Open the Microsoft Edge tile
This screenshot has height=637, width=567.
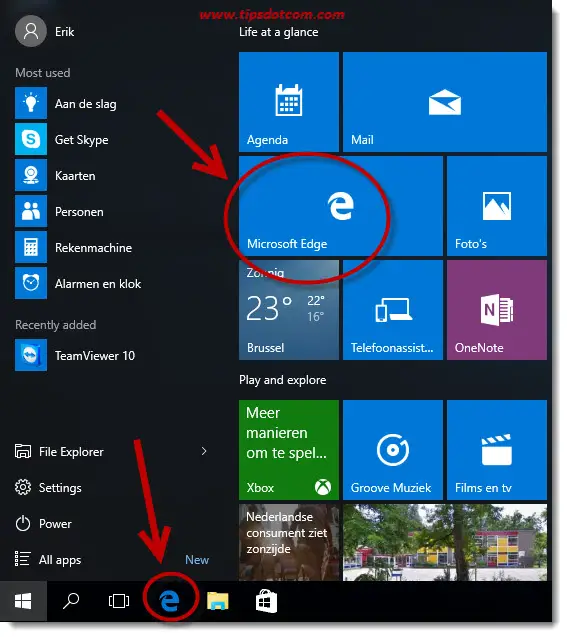[x=340, y=206]
